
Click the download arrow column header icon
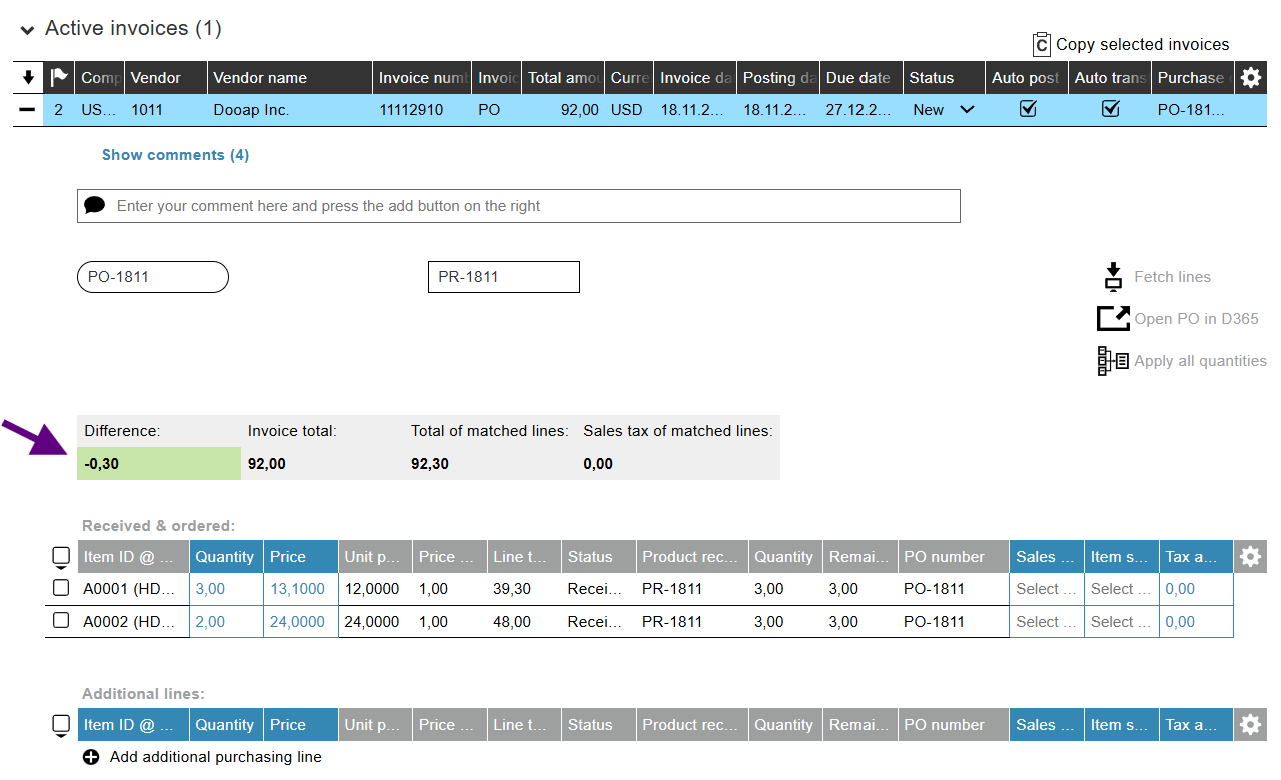(27, 77)
